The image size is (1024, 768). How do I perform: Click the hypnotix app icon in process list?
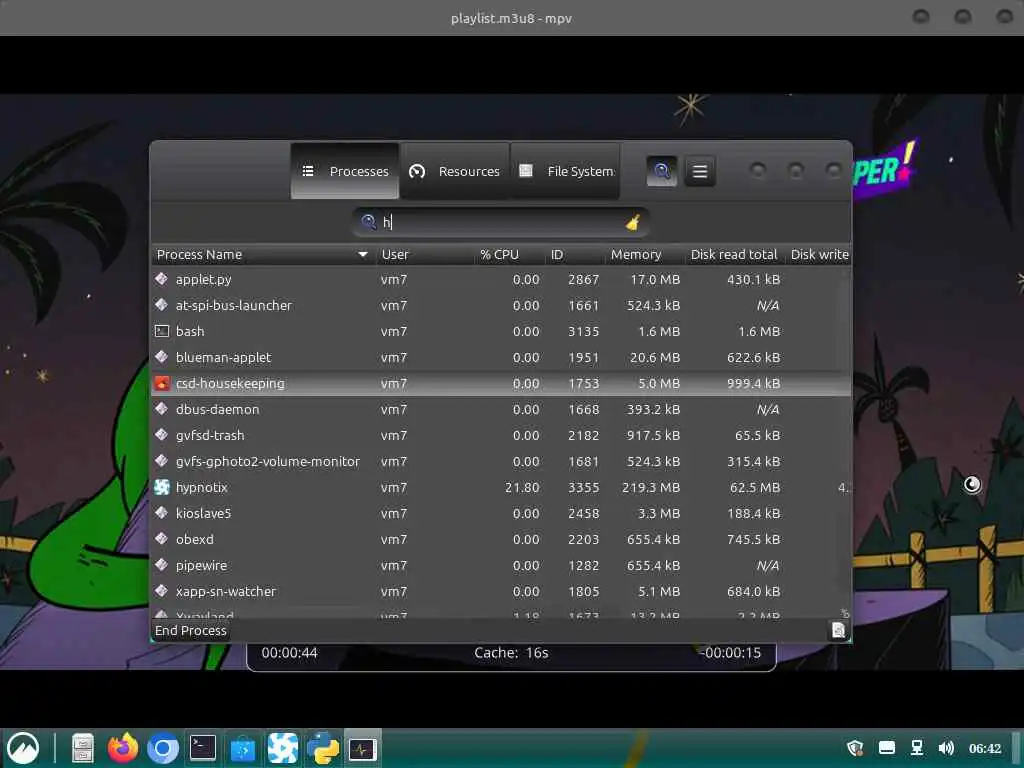[x=161, y=487]
